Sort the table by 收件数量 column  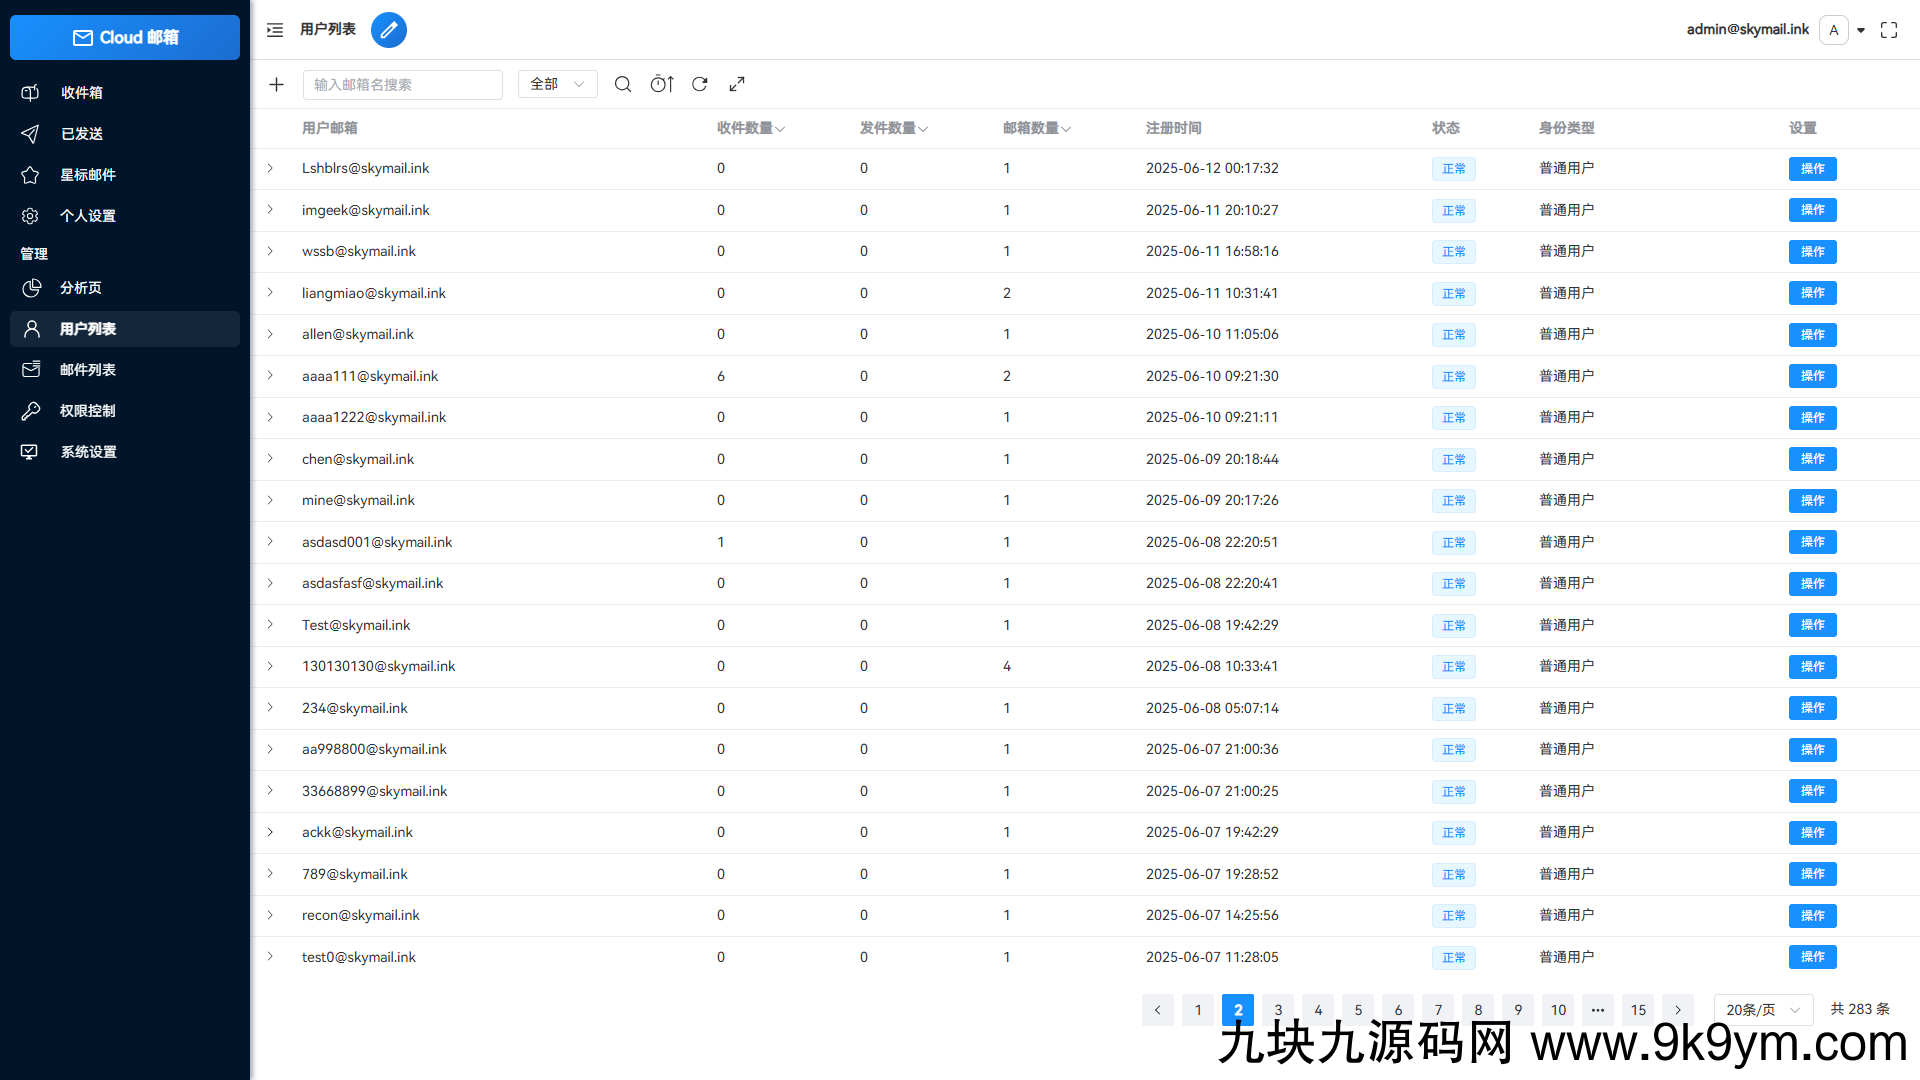tap(750, 128)
